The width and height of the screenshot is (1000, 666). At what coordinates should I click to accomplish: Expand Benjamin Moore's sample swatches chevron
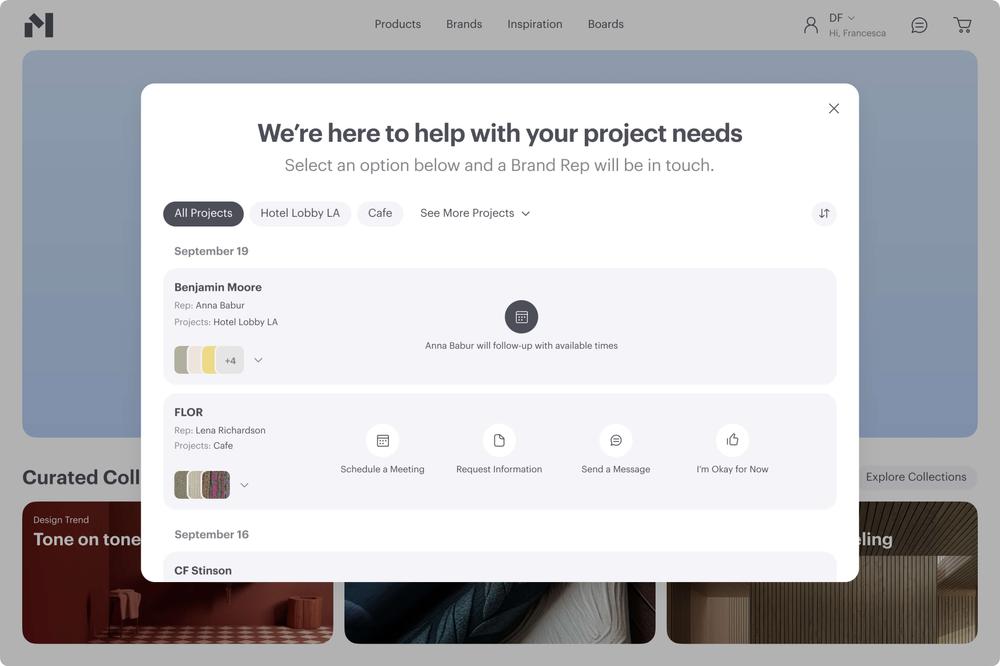(258, 360)
